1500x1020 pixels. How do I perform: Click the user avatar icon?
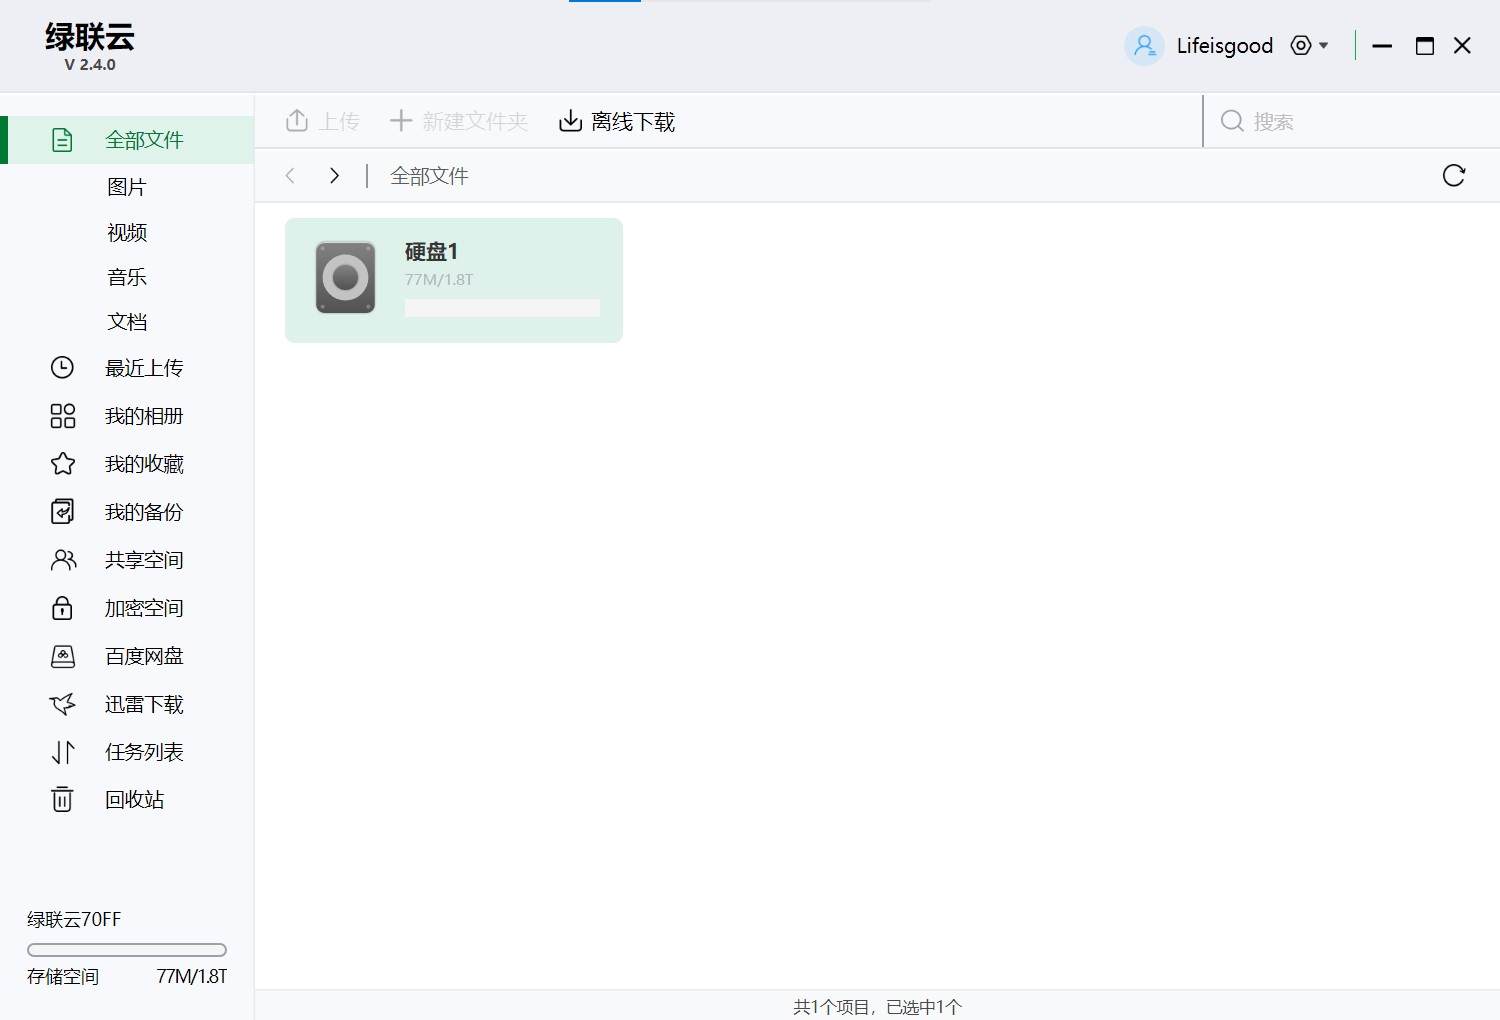click(1144, 46)
